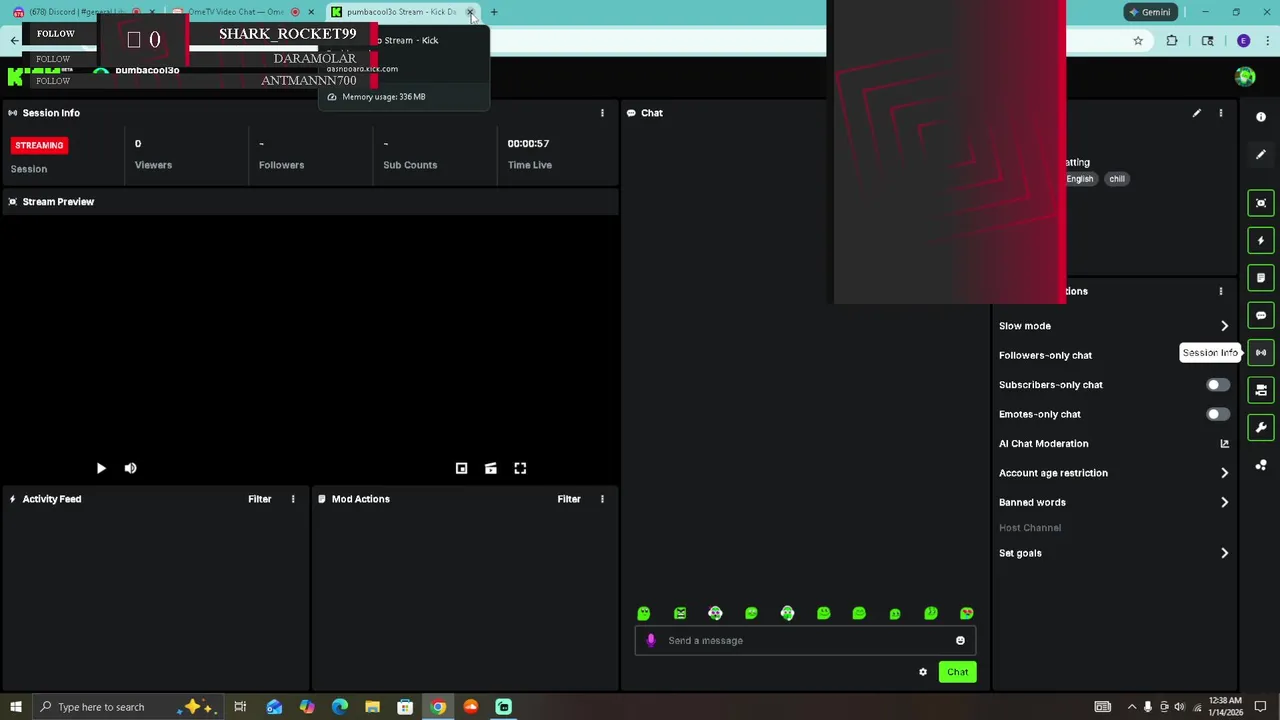Expand Account age restriction
1280x720 pixels.
[x=1224, y=473]
